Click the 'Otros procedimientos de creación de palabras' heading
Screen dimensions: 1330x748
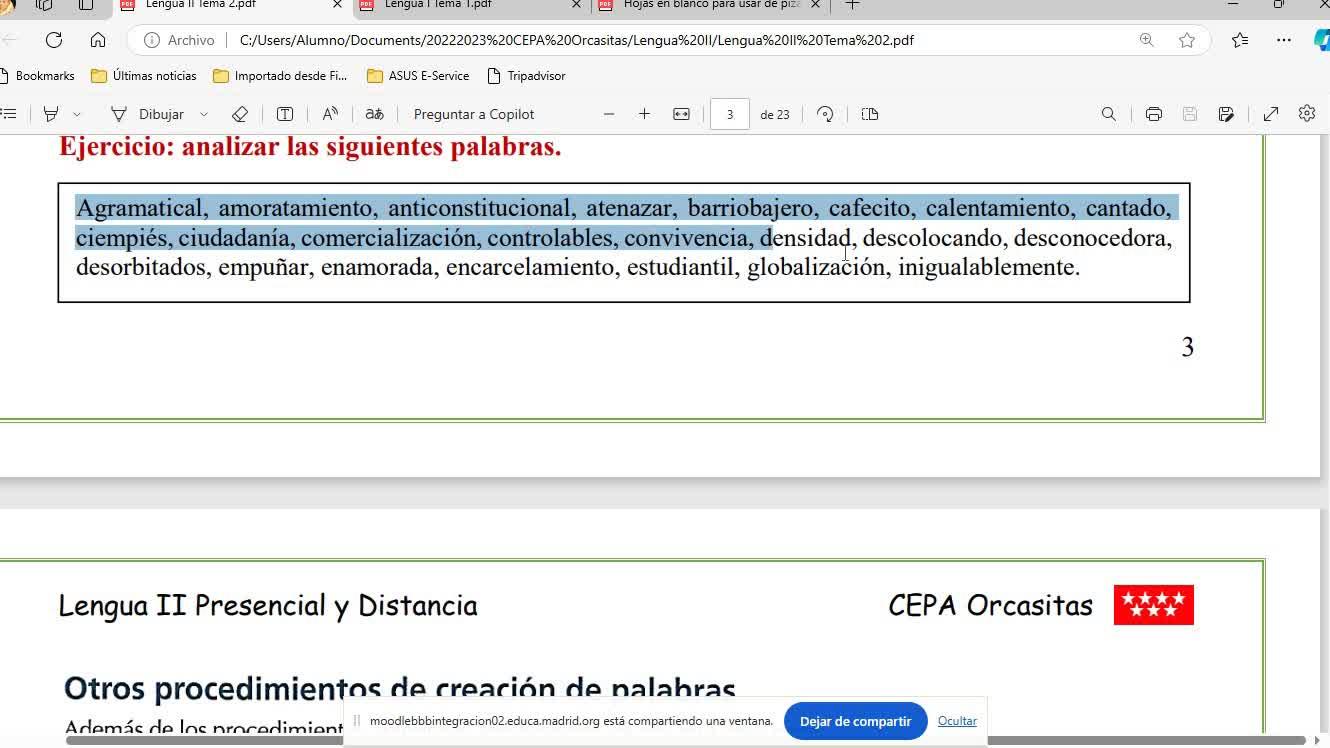[x=400, y=688]
